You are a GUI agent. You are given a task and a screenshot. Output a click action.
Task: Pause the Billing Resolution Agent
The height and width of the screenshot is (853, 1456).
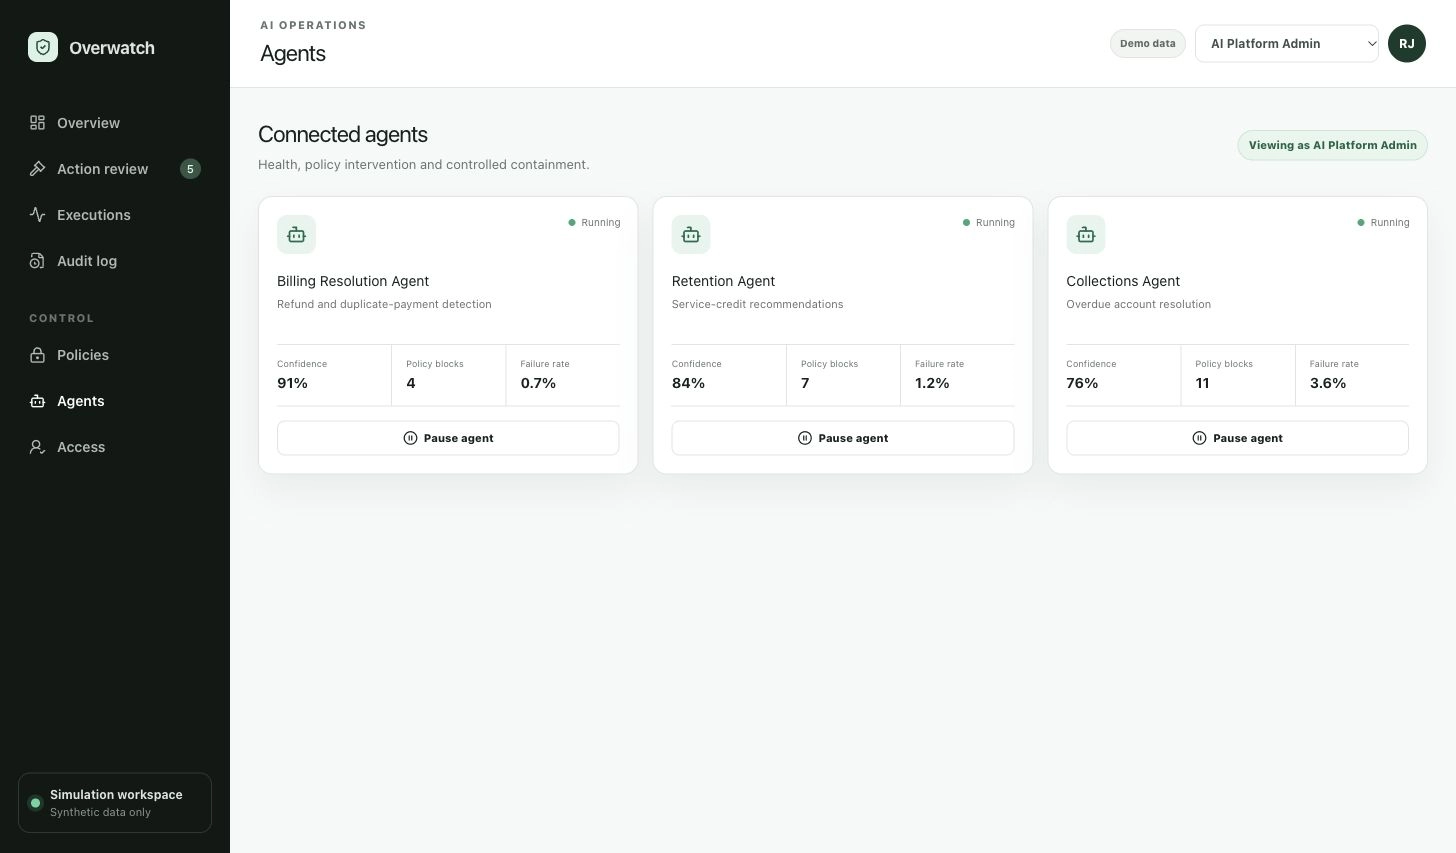pos(448,438)
